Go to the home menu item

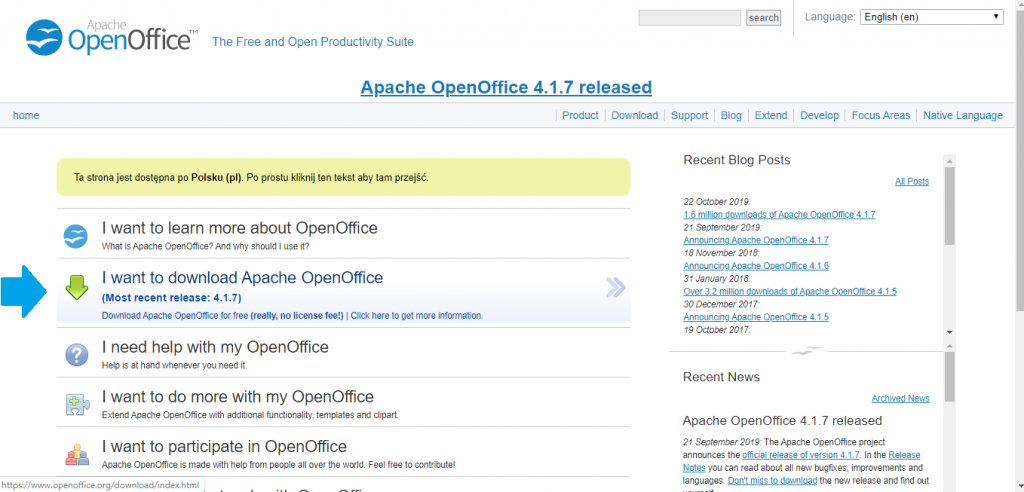26,116
